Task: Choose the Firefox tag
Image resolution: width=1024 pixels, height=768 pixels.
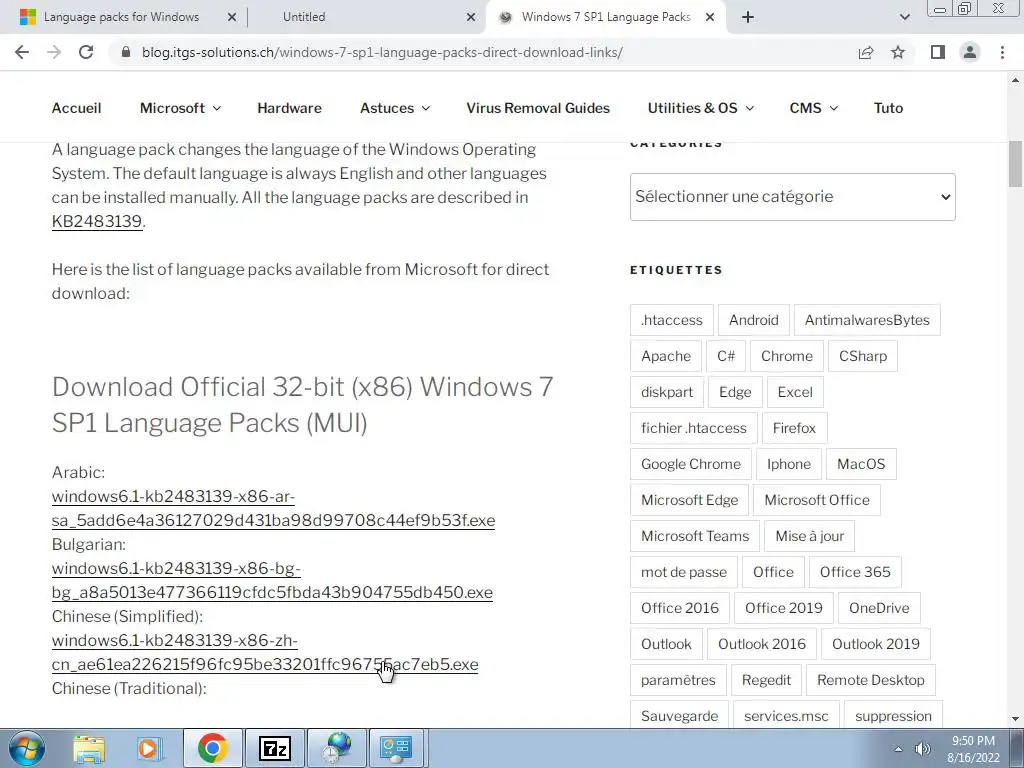Action: point(794,428)
